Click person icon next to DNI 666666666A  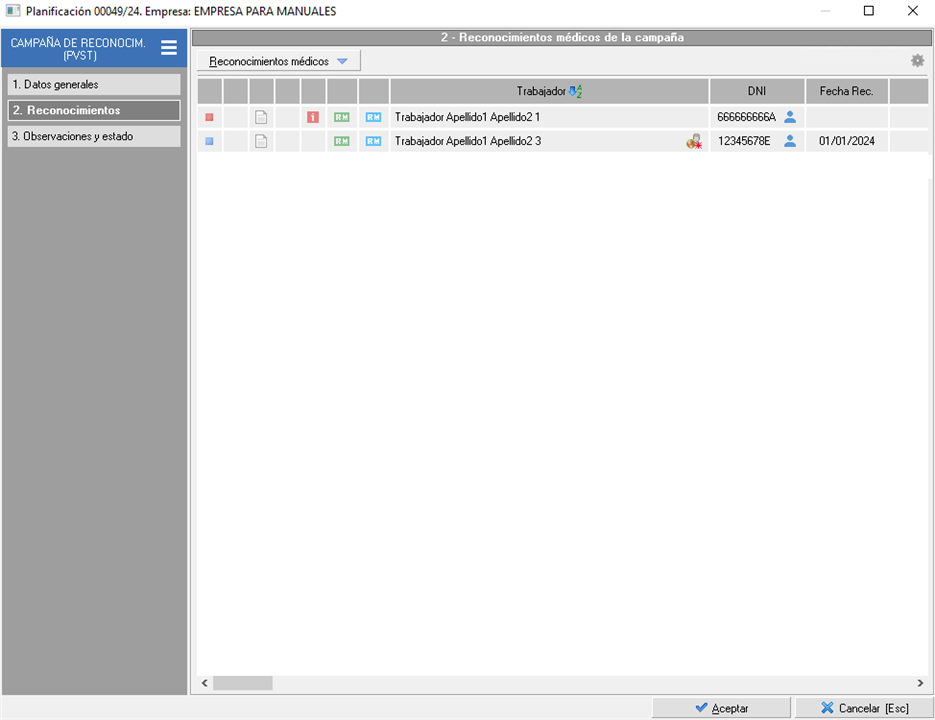coord(790,117)
